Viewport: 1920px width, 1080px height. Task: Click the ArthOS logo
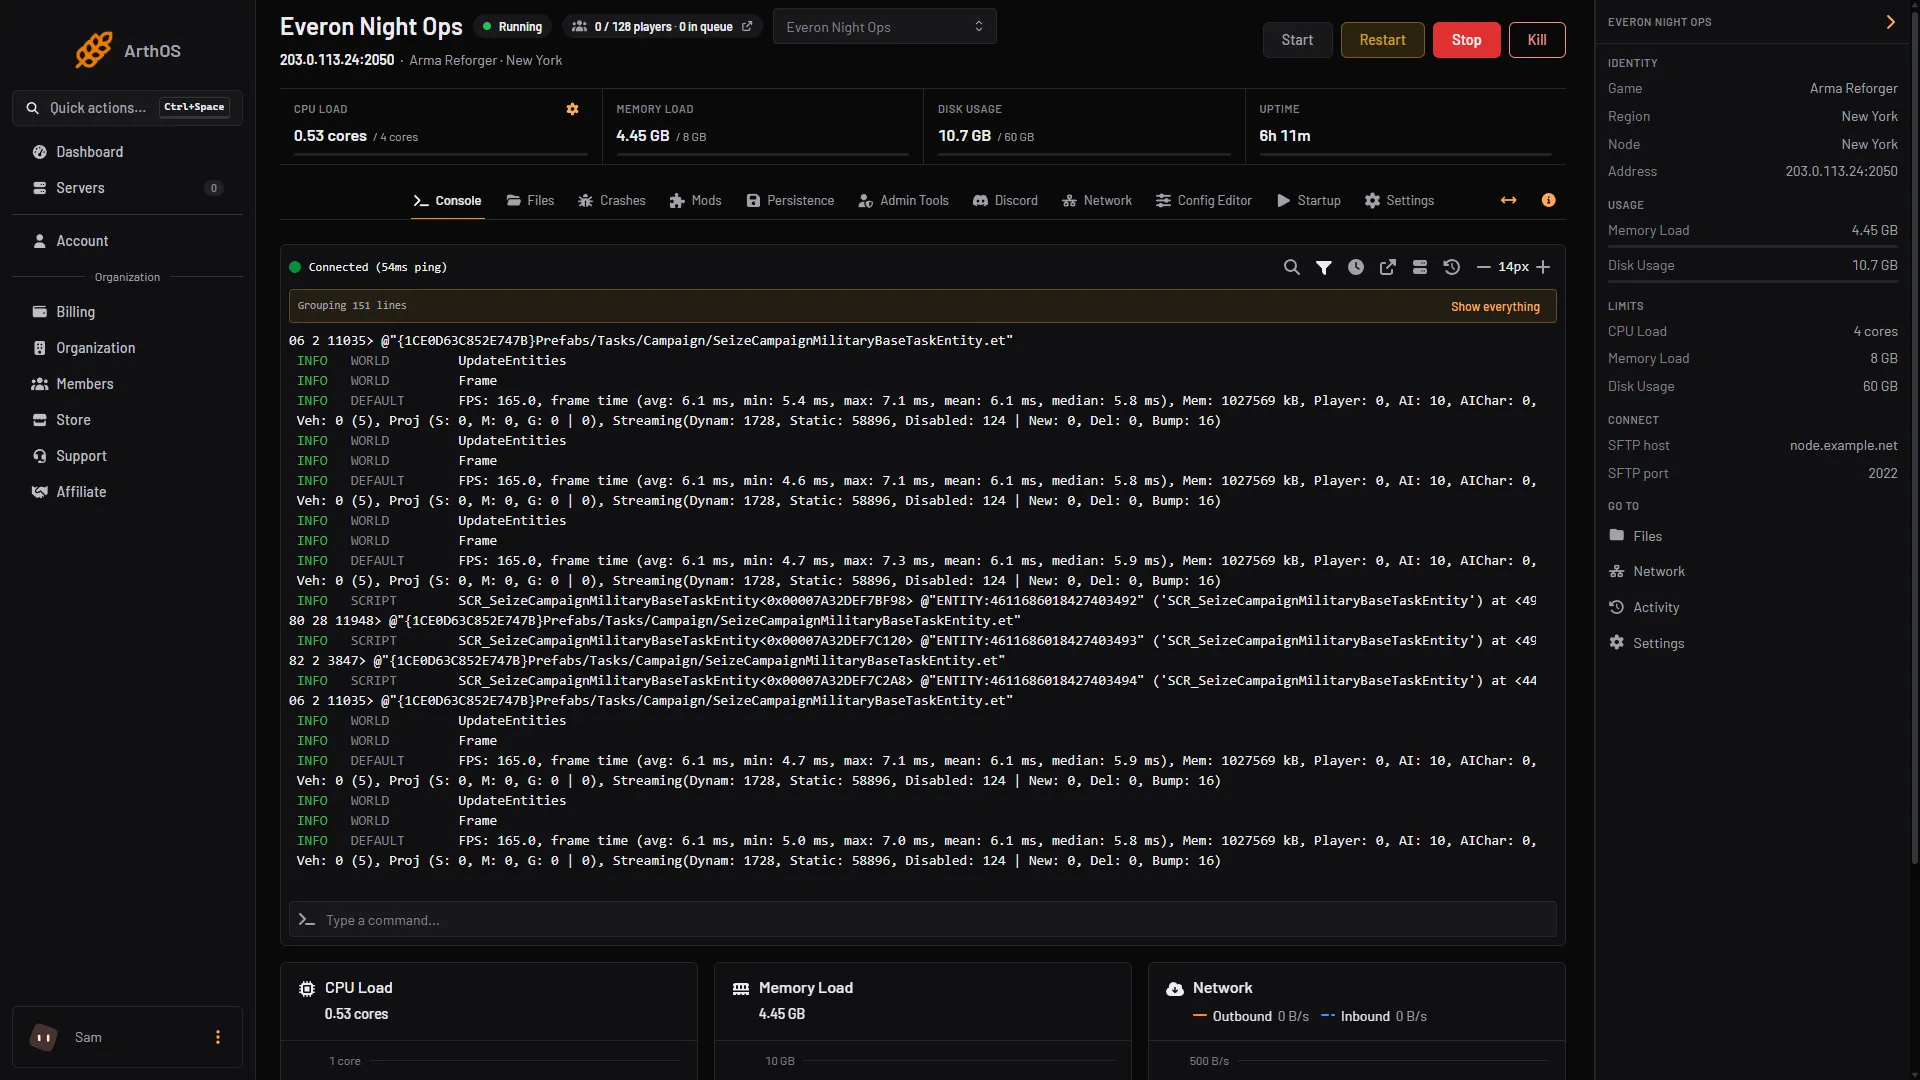pos(128,50)
